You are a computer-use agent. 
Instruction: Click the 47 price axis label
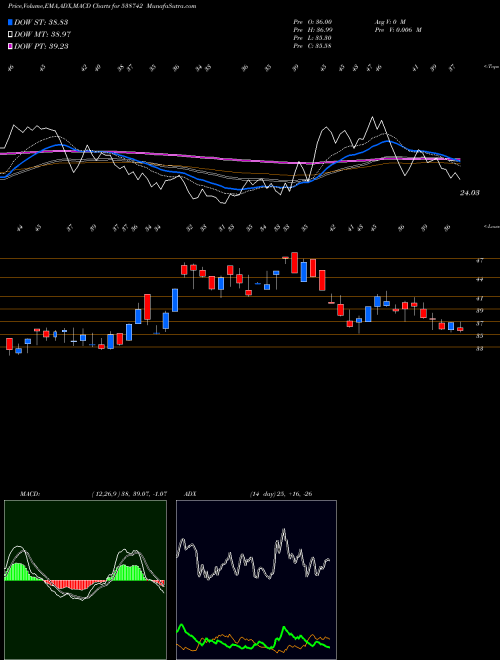click(x=479, y=261)
